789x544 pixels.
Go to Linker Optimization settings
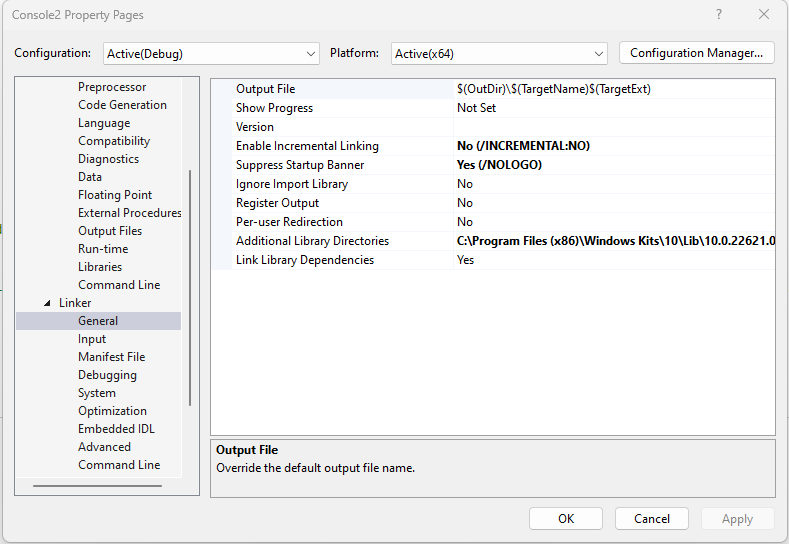point(112,411)
